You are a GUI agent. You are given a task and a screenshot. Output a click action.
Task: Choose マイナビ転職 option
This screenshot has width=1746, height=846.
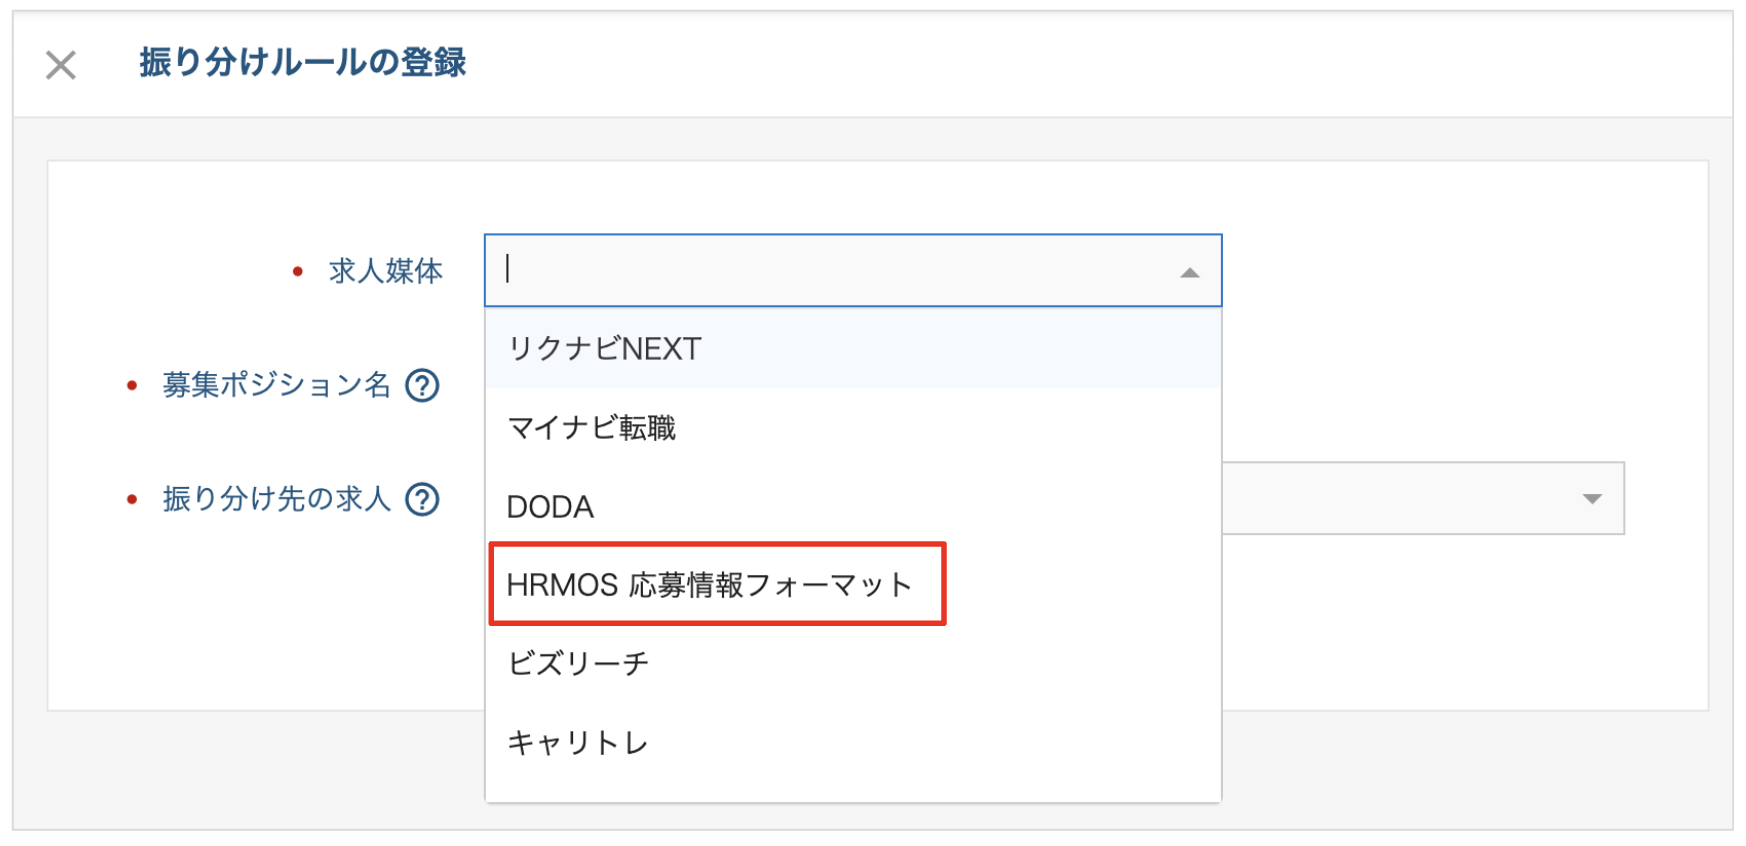click(x=853, y=428)
